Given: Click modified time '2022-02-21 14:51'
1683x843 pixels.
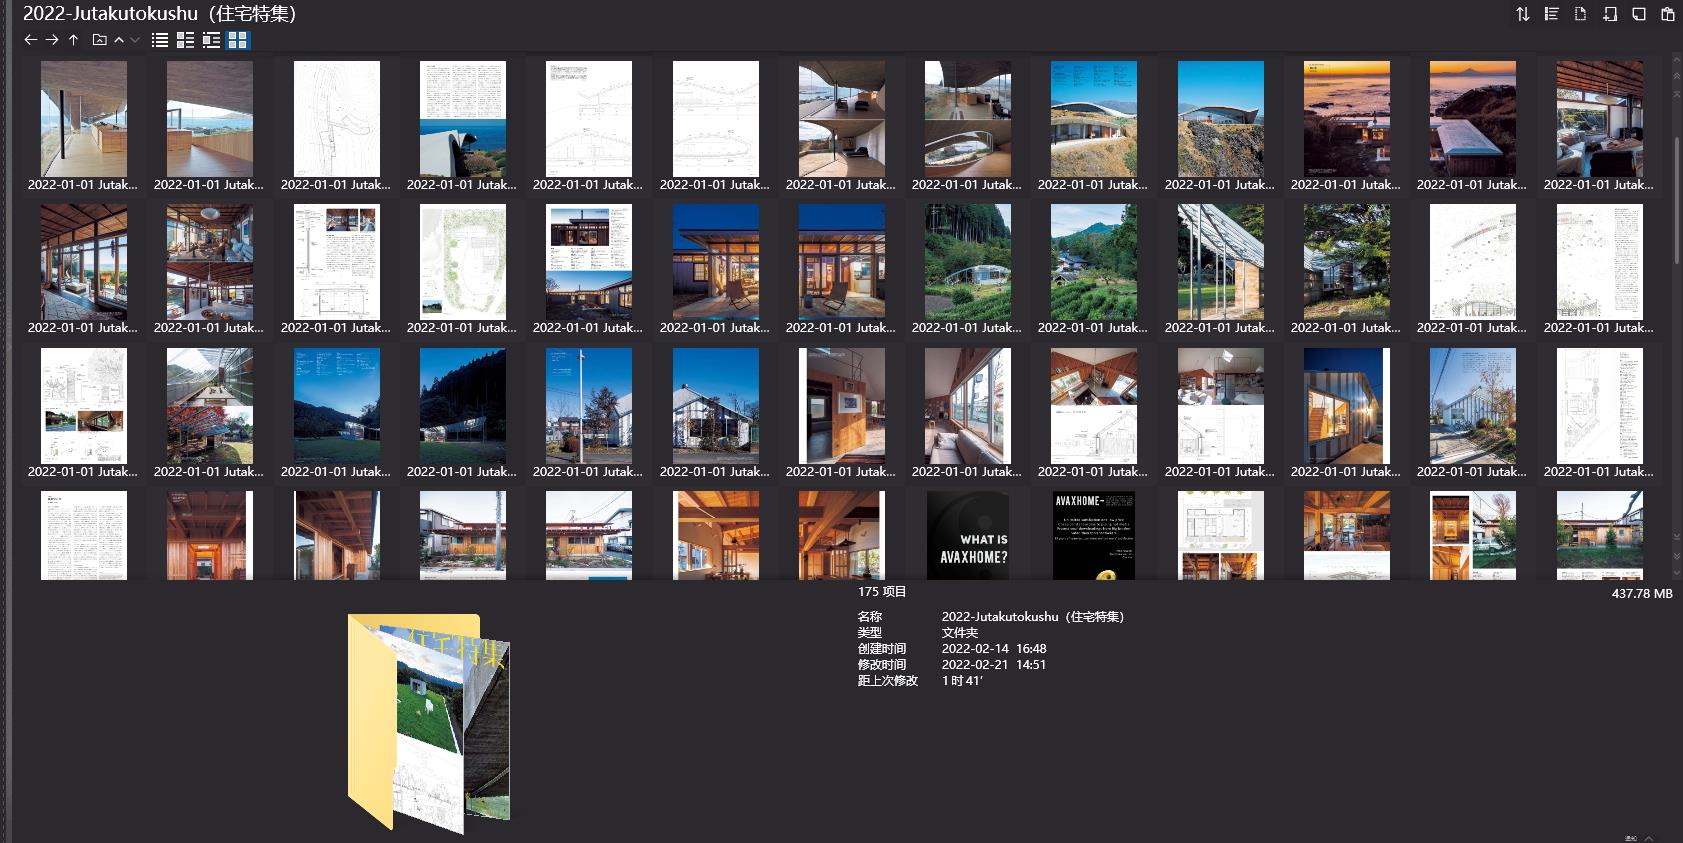Looking at the screenshot, I should click(994, 665).
